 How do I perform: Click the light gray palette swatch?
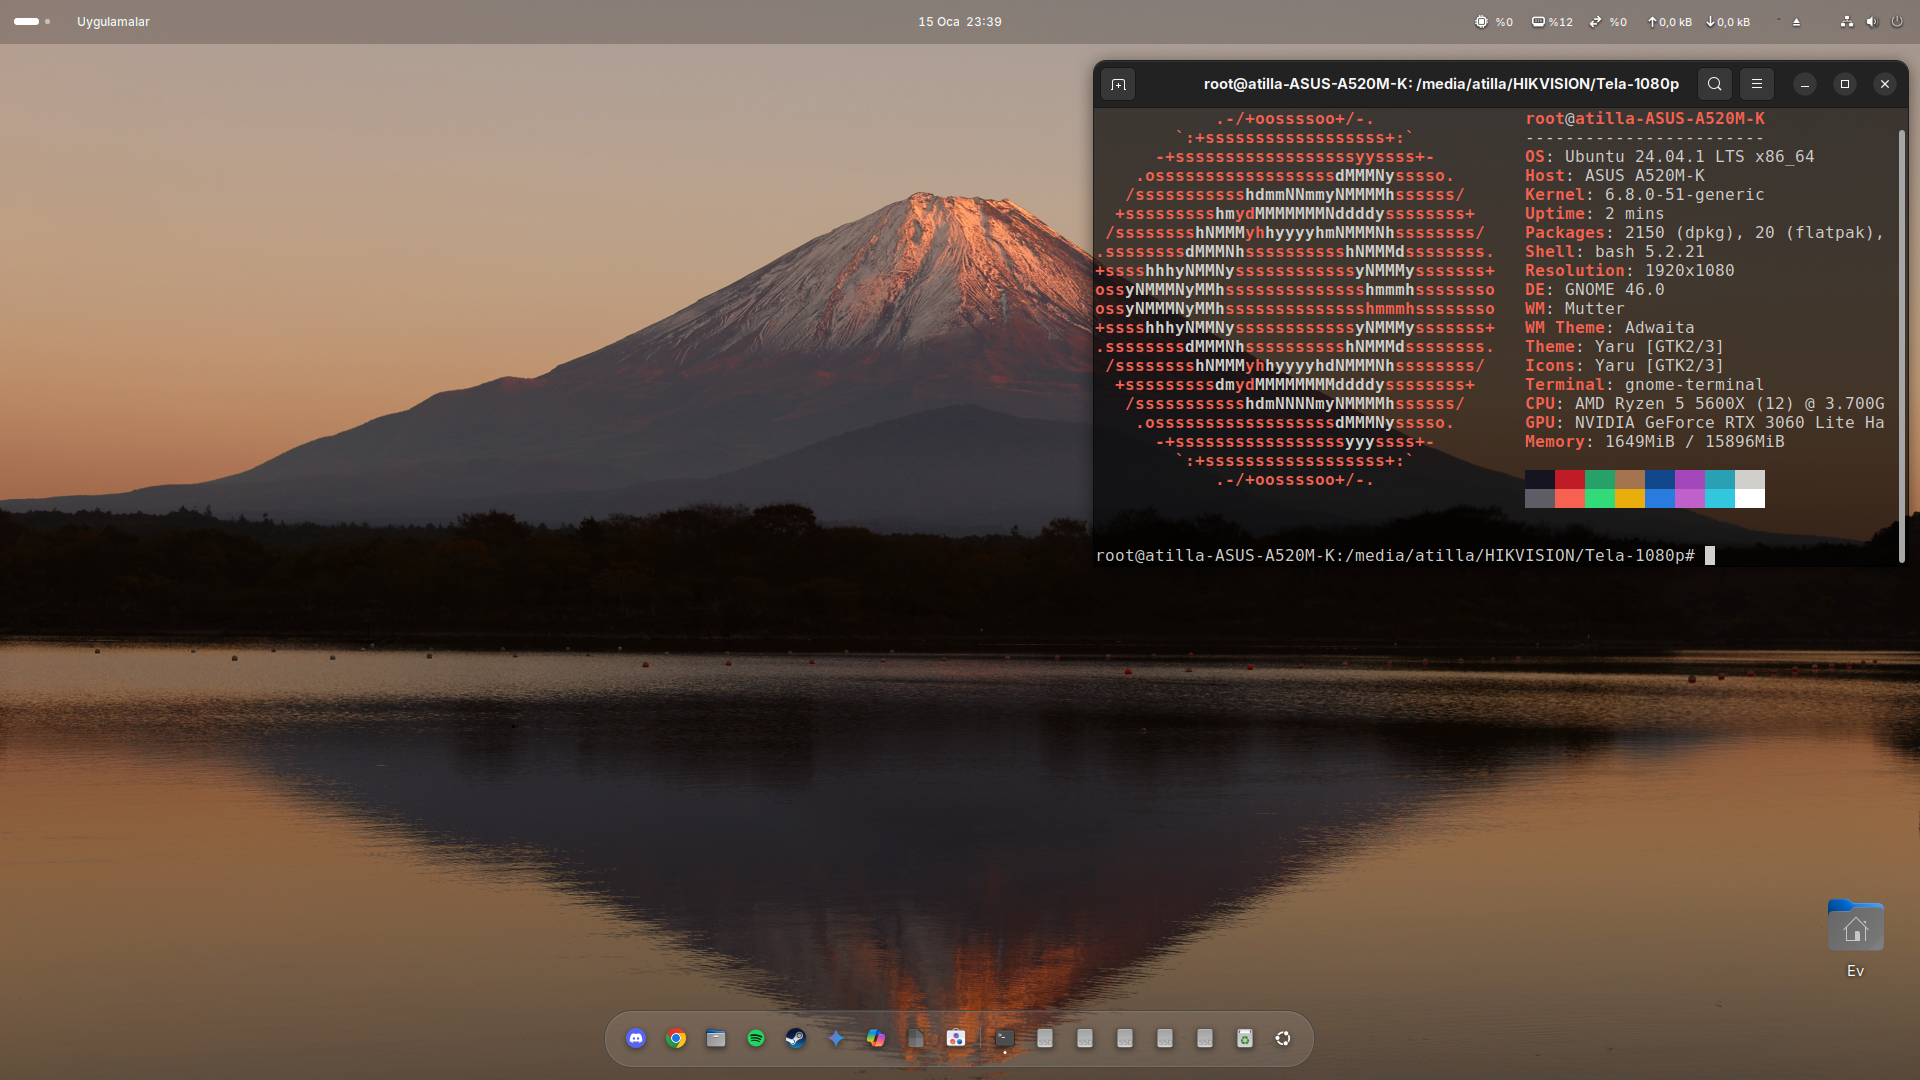[1750, 479]
